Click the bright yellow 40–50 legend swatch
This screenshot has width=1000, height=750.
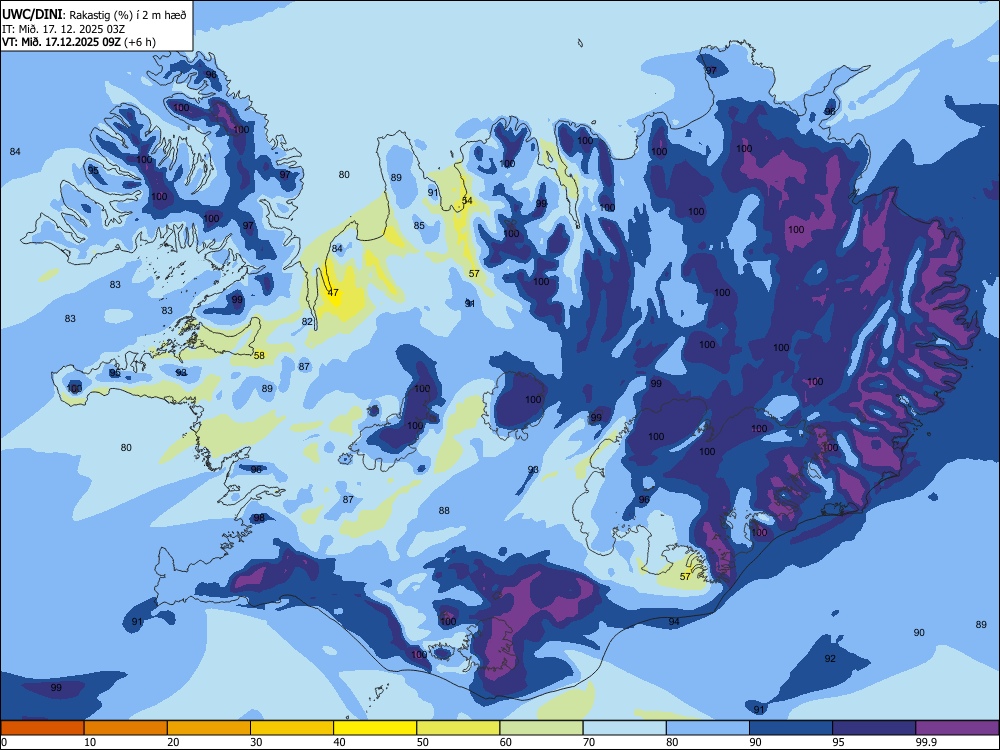[375, 728]
